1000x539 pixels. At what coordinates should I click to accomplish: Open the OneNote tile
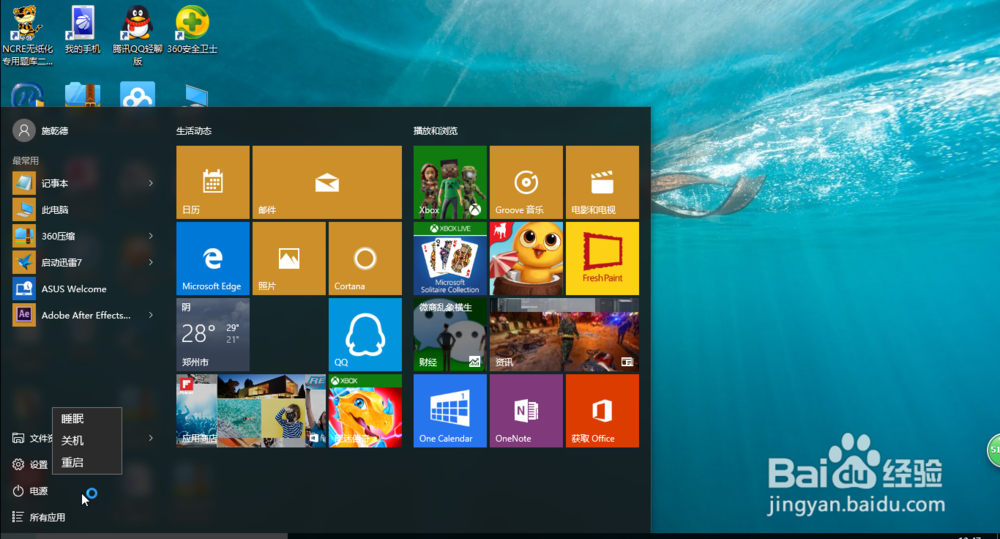click(x=526, y=410)
